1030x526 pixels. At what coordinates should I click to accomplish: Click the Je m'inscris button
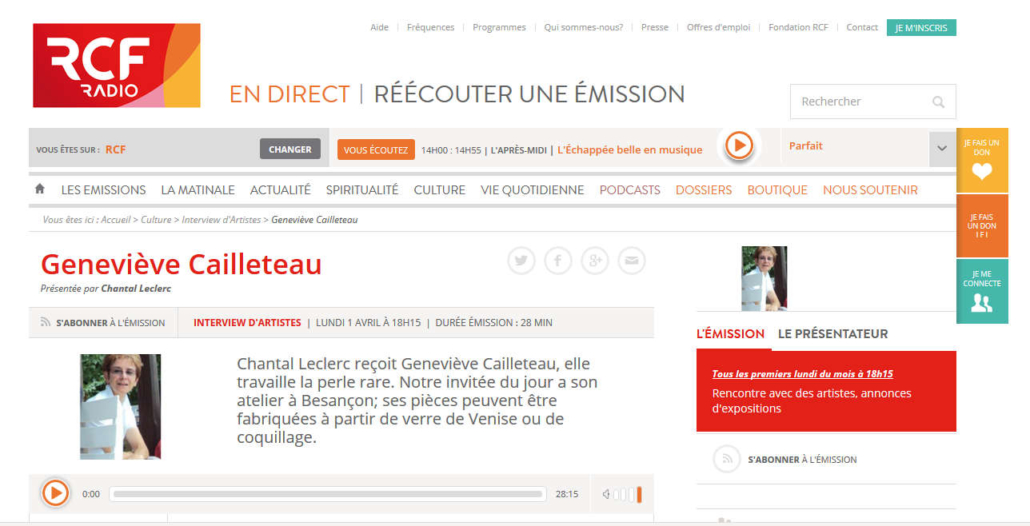pos(921,28)
